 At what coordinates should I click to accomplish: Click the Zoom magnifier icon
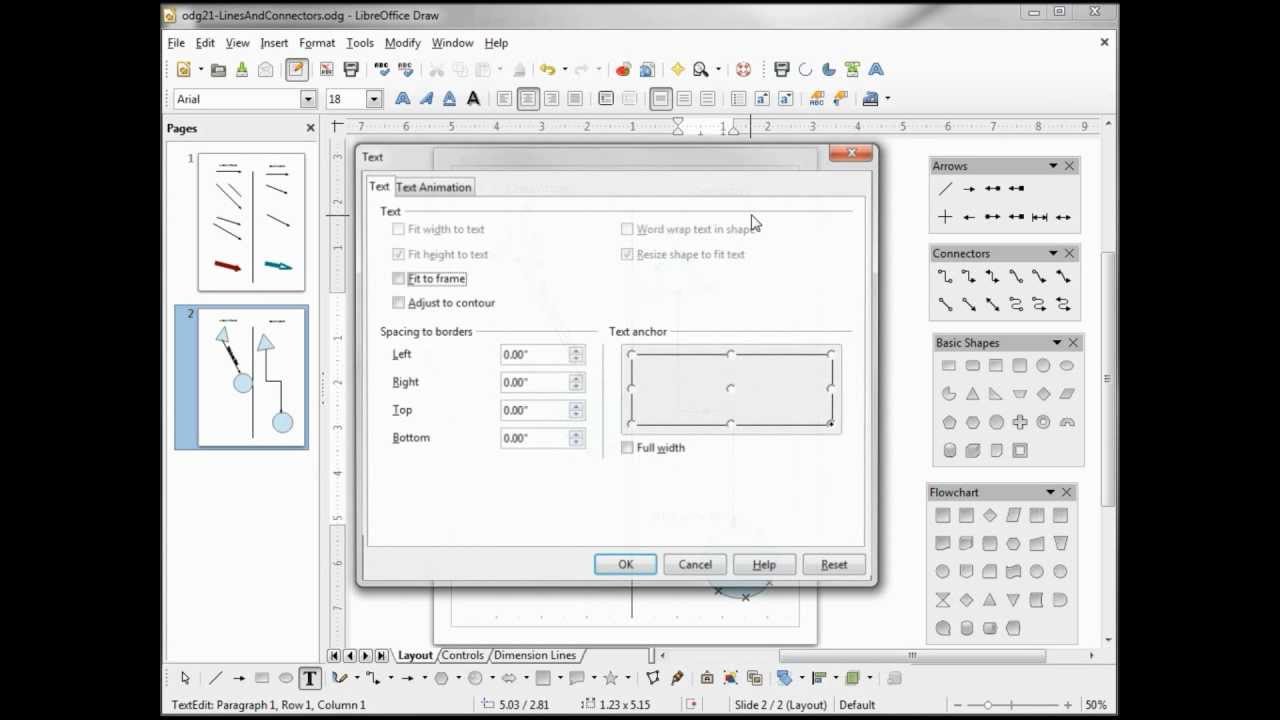700,69
